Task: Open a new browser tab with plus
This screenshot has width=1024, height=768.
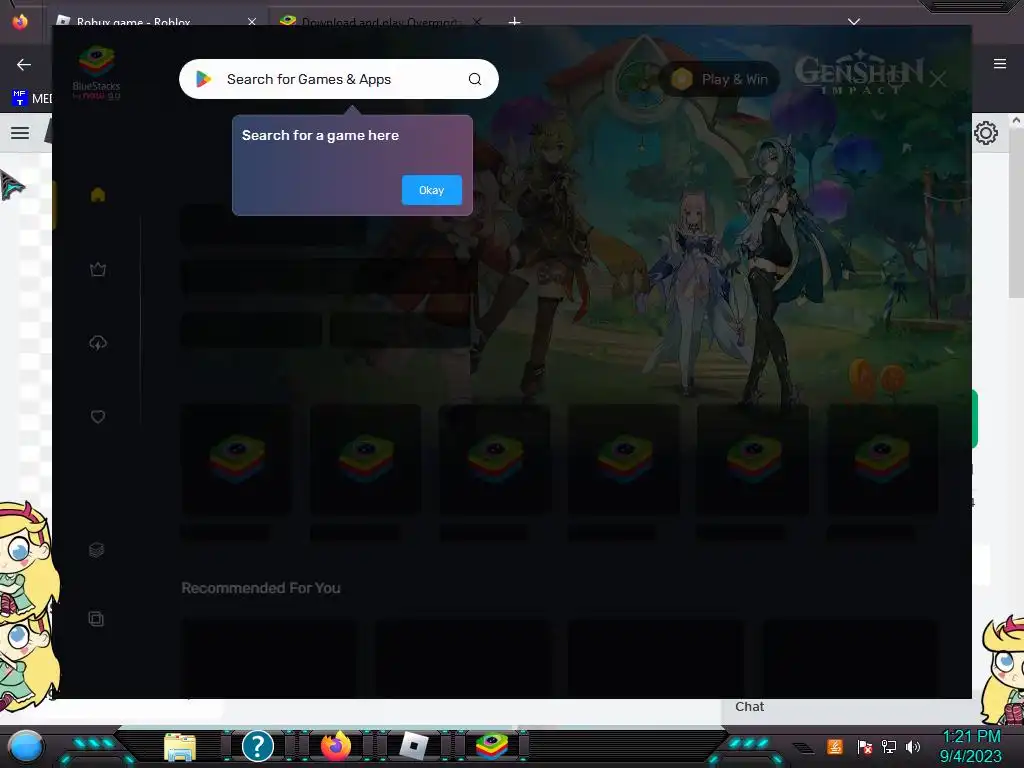Action: click(515, 22)
